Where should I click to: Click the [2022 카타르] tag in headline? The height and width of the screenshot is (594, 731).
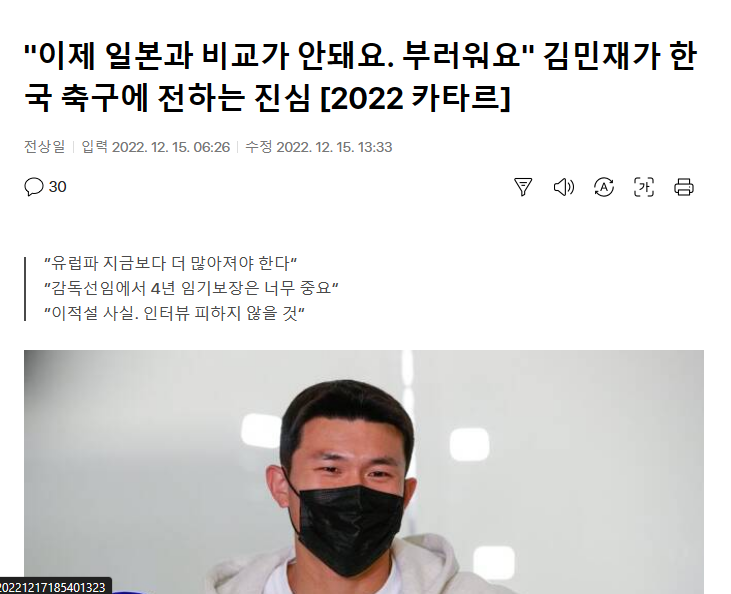(416, 98)
